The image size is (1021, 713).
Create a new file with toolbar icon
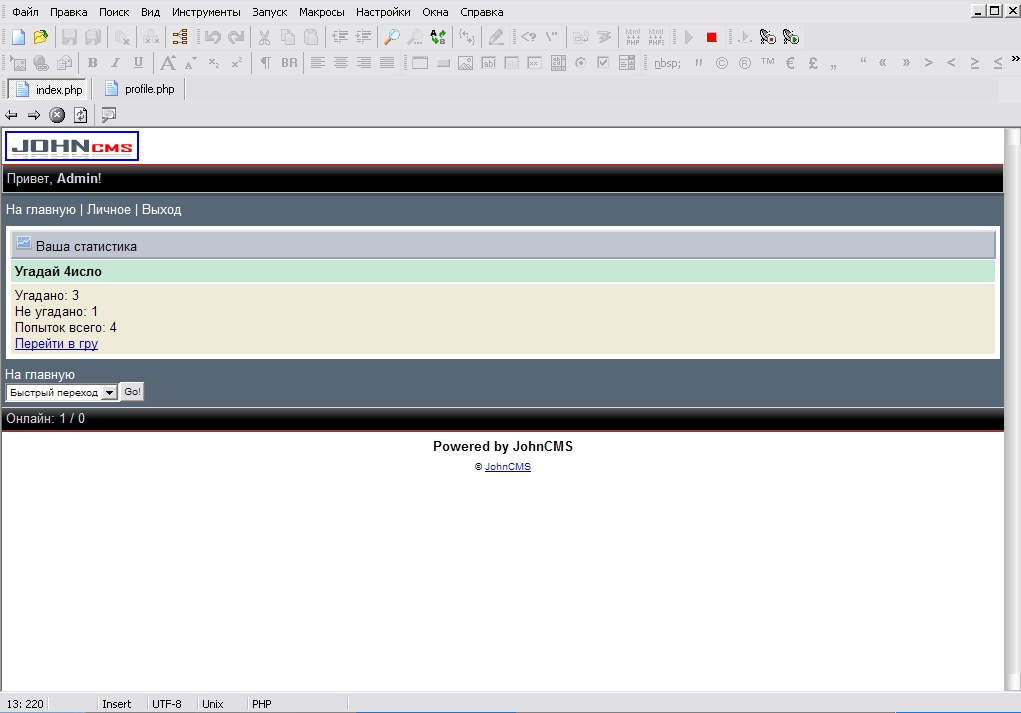18,37
